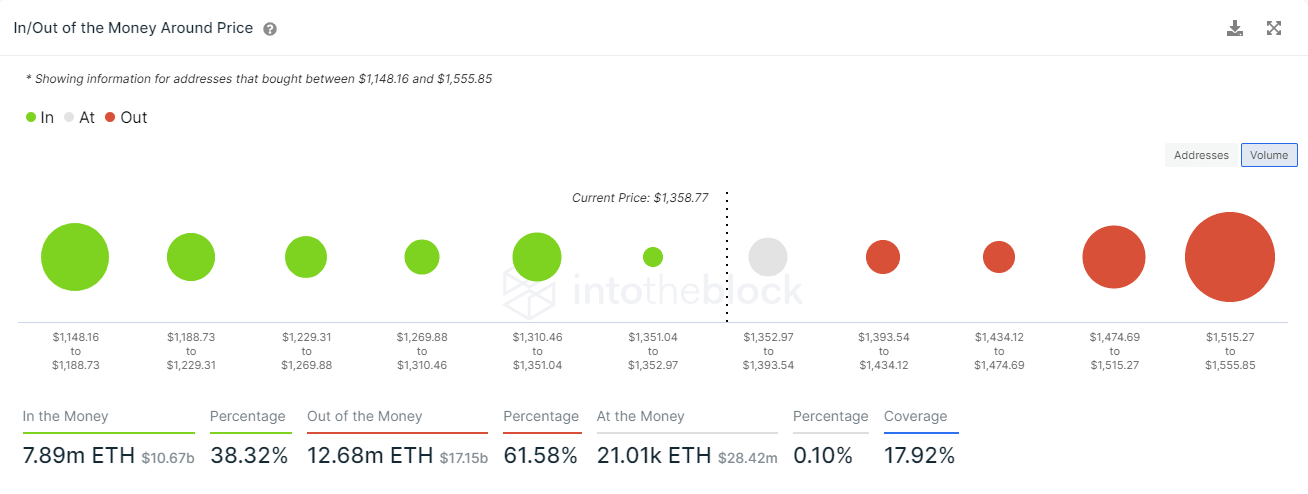Click the intotheblock watermark logo

[x=652, y=291]
